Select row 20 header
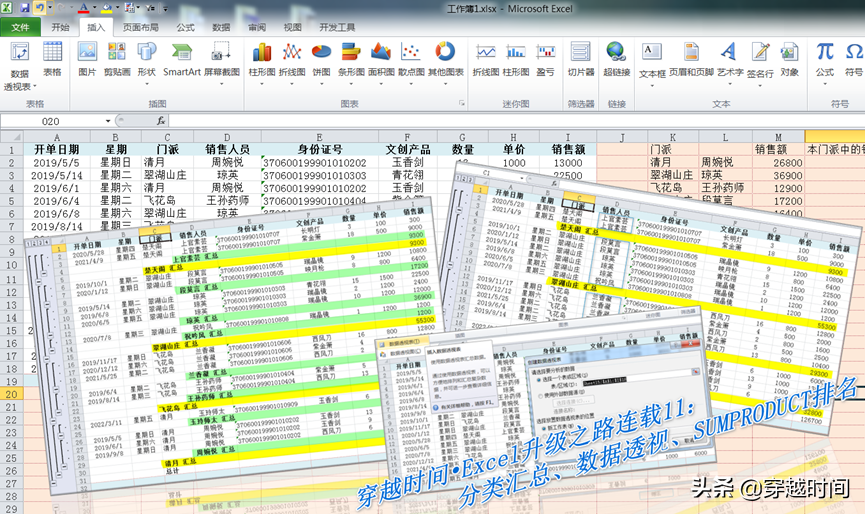The width and height of the screenshot is (865, 514). (x=12, y=394)
